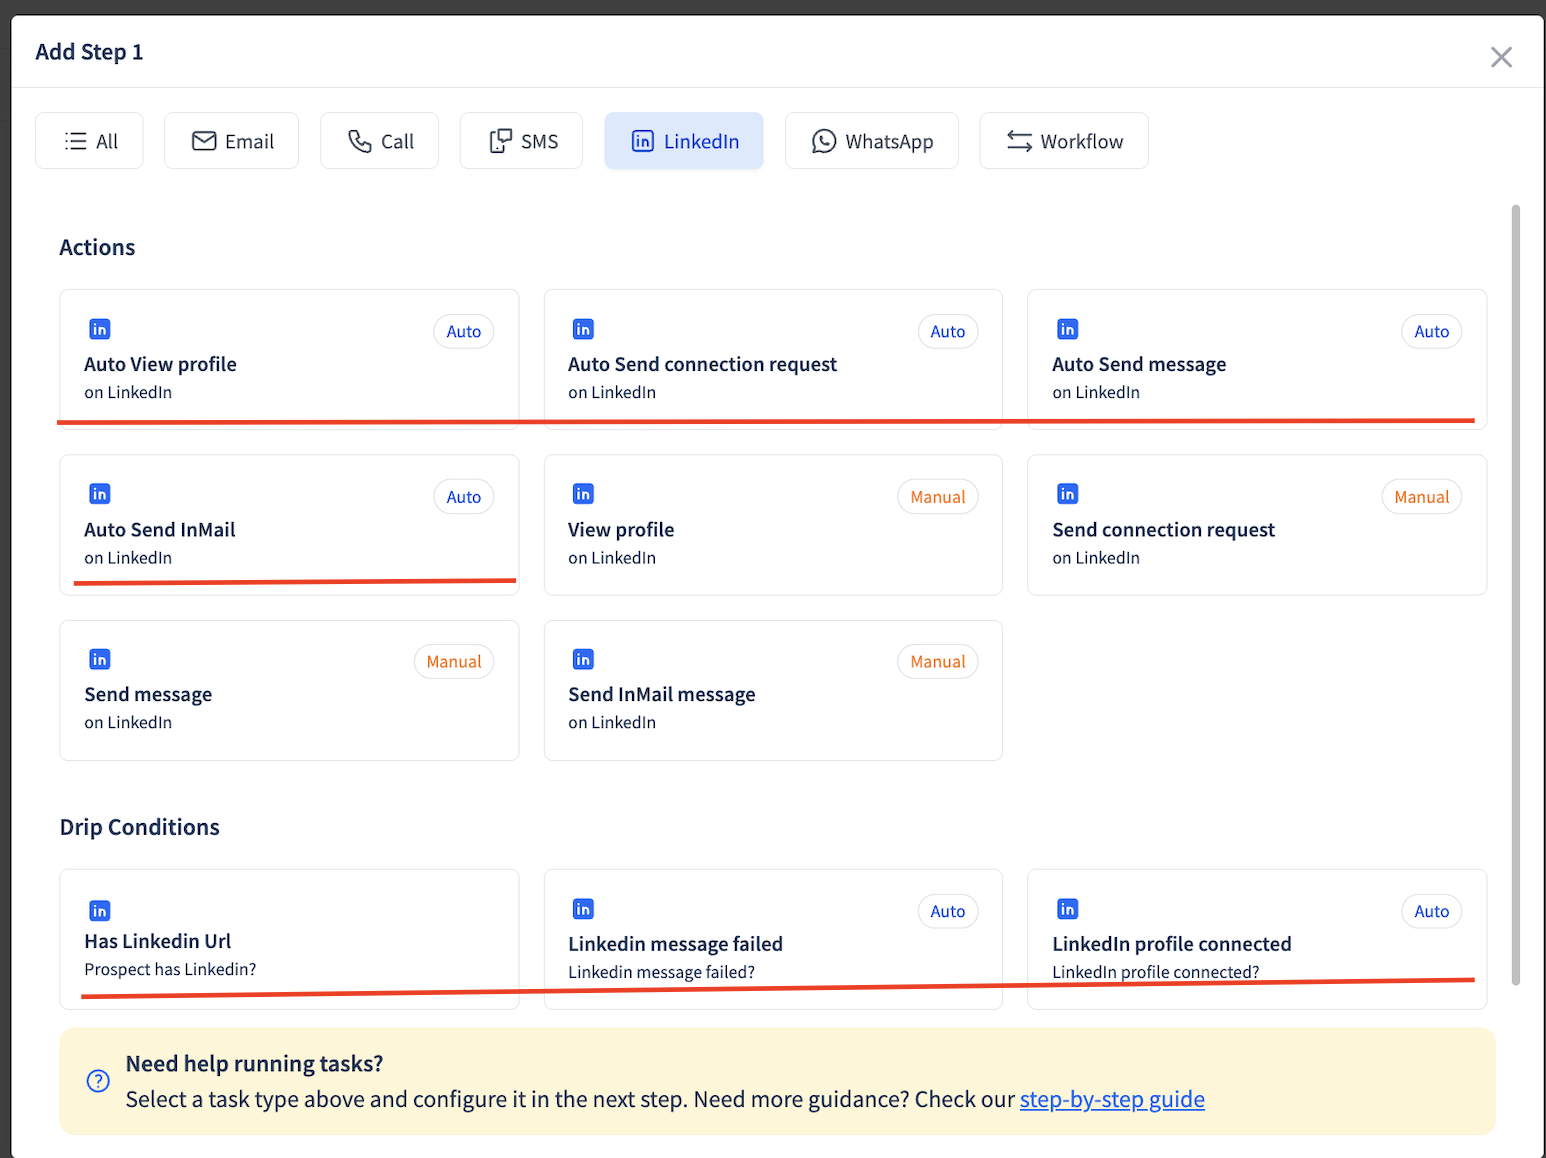This screenshot has width=1546, height=1158.
Task: Switch to the All tab
Action: click(x=89, y=141)
